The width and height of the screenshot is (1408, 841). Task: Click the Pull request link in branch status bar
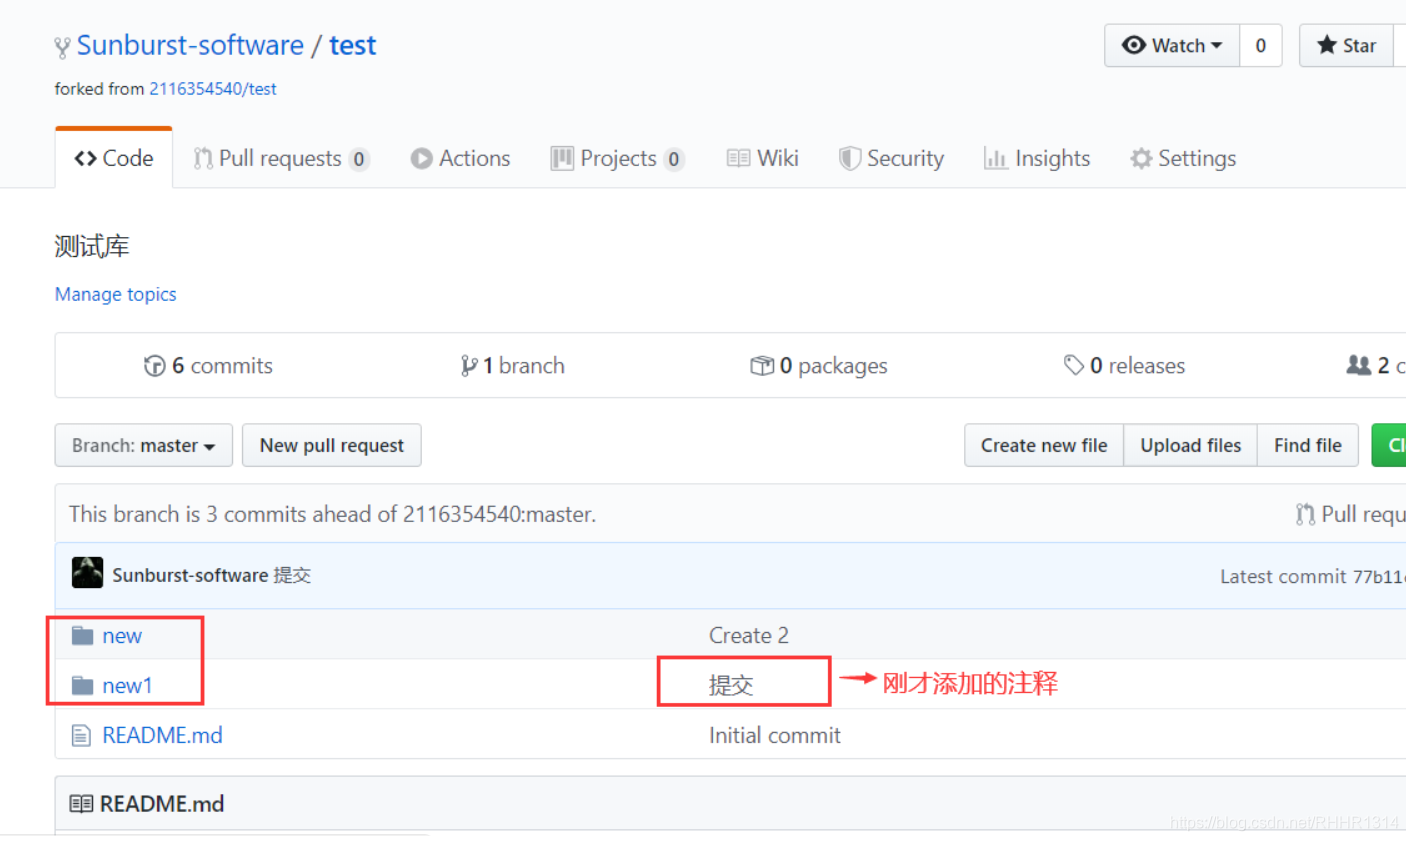tap(1351, 514)
